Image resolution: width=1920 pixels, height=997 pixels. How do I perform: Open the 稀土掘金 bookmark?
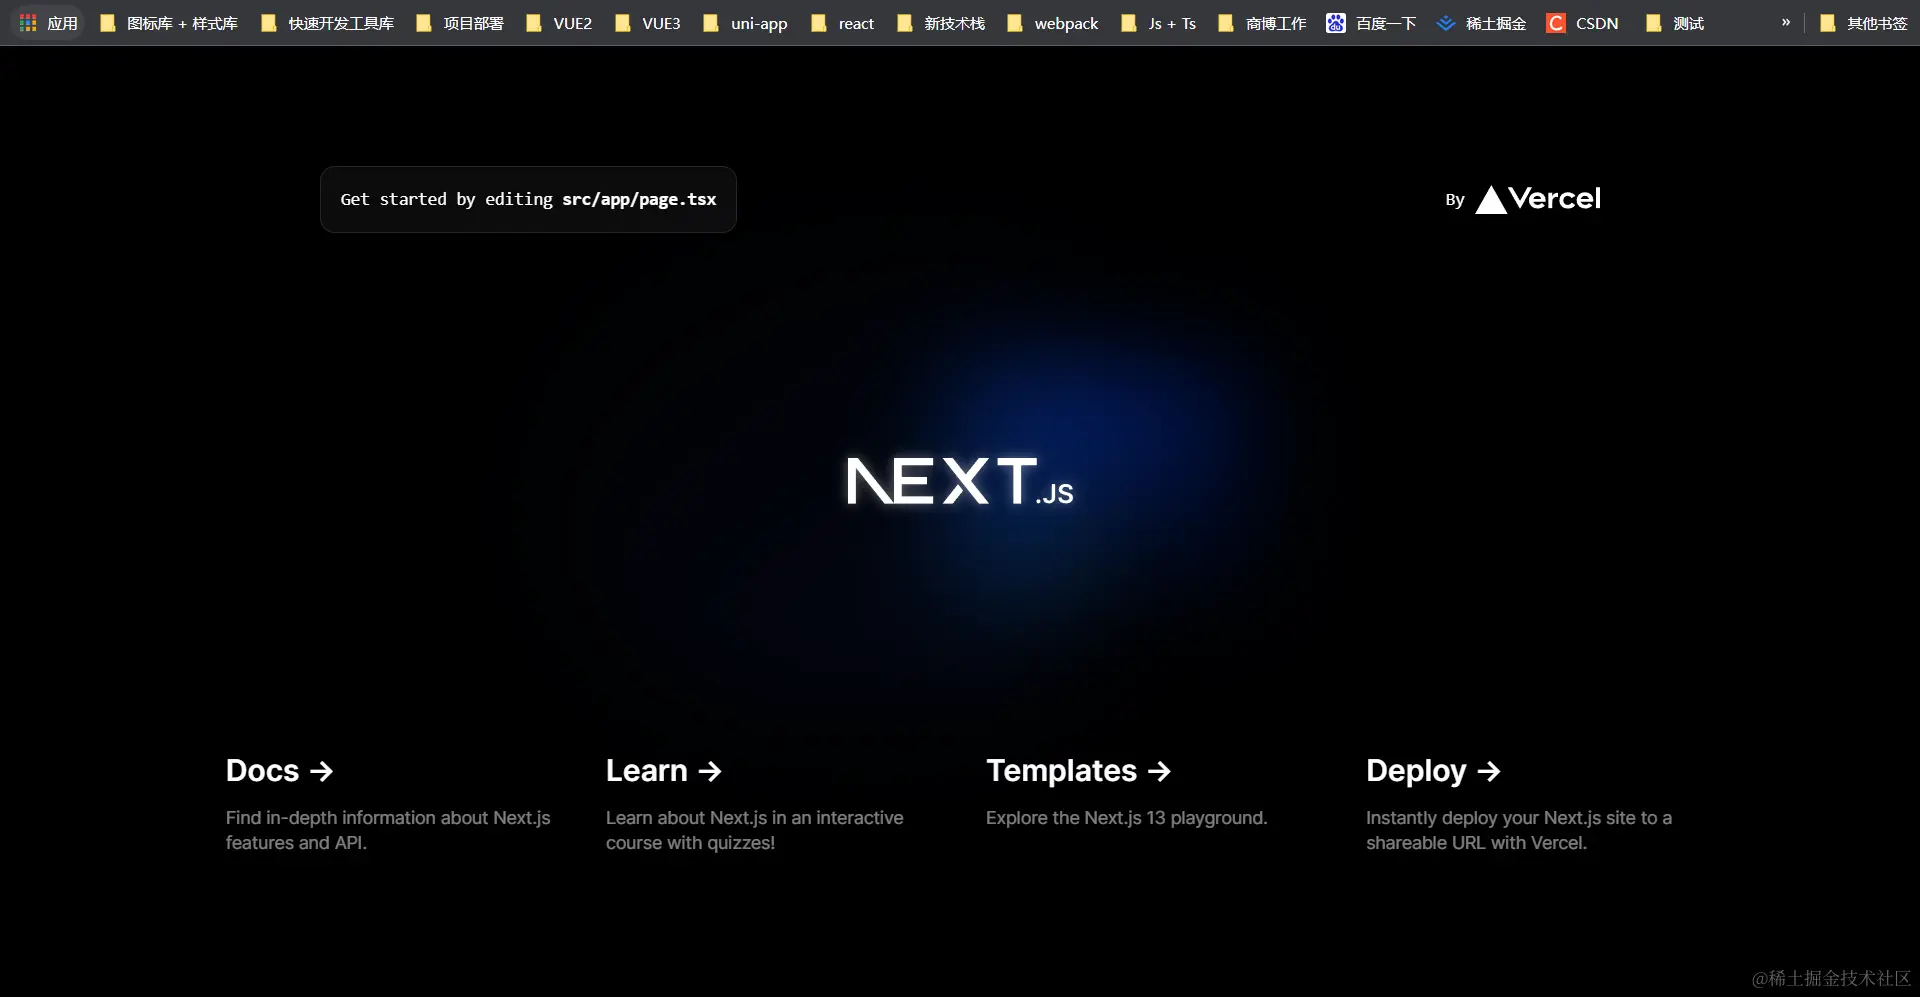pos(1482,23)
